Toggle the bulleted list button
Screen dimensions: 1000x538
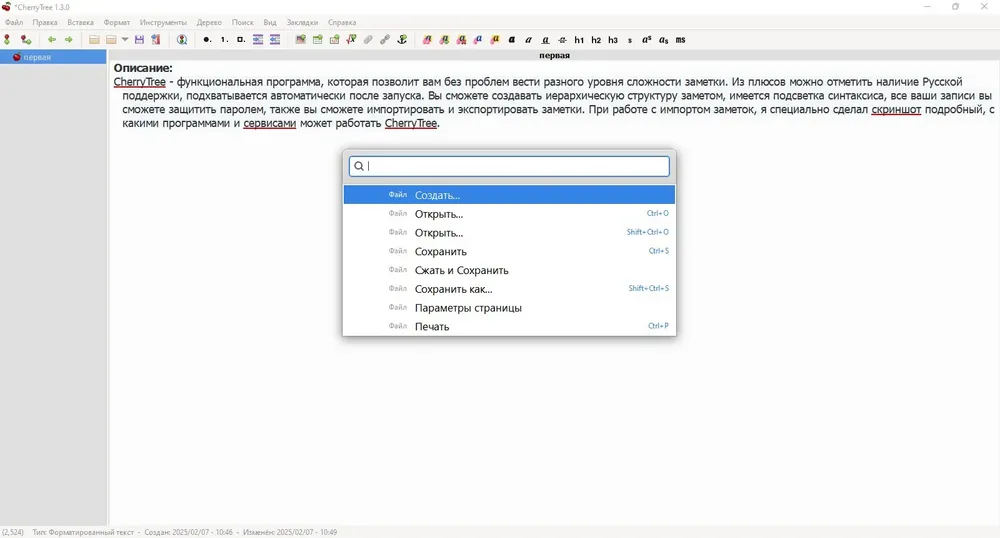[207, 40]
